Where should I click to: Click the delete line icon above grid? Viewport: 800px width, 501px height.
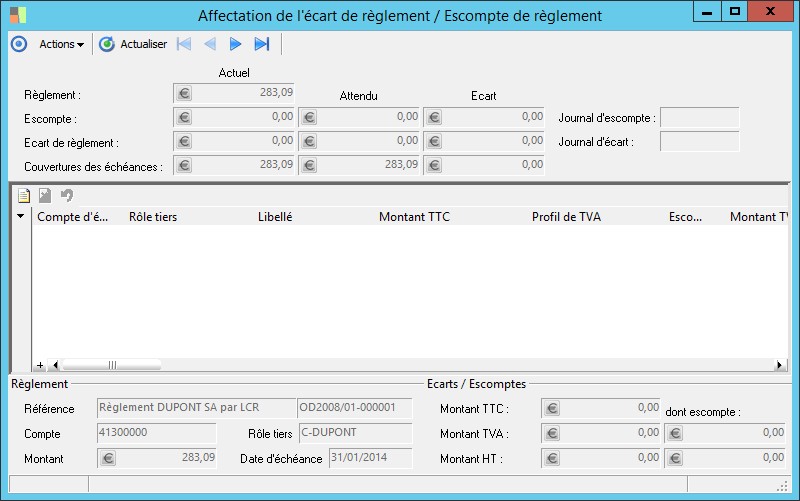(45, 195)
